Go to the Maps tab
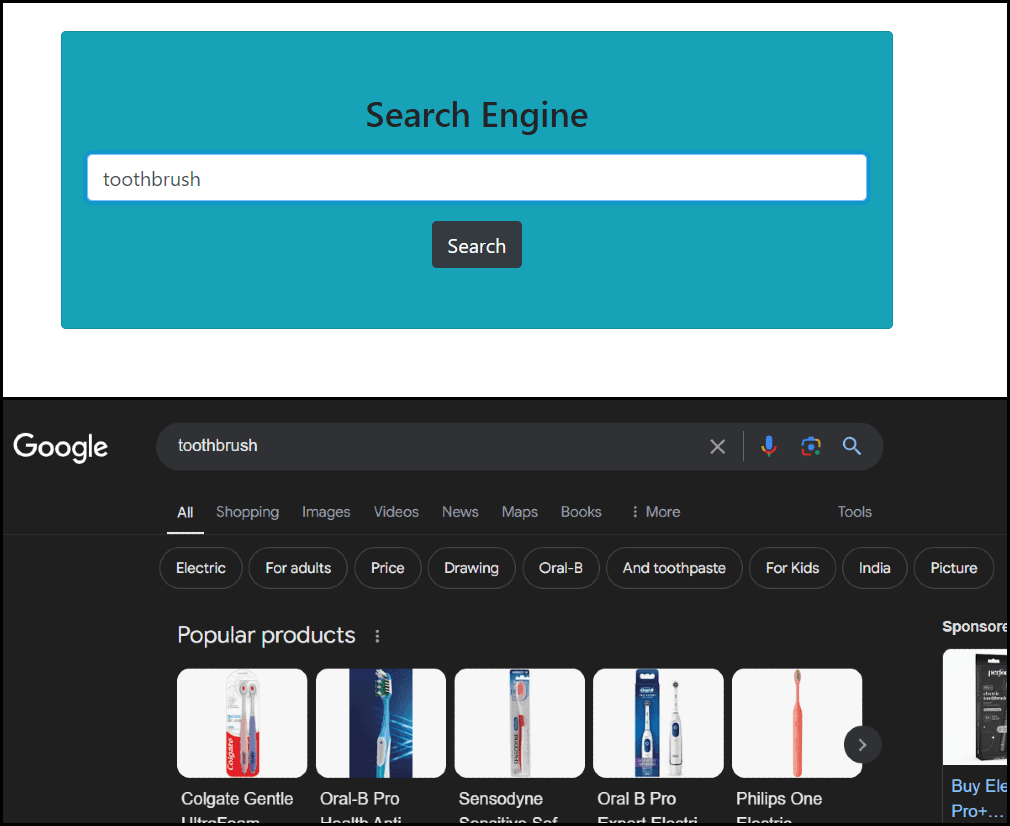Viewport: 1010px width, 826px height. pos(520,512)
